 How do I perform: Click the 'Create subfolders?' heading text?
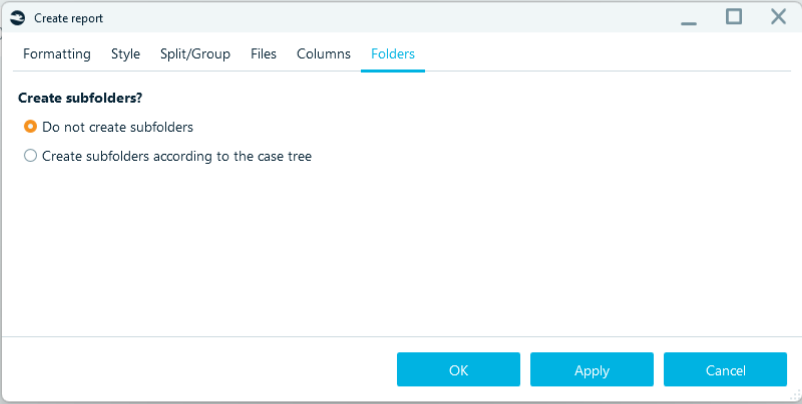[x=80, y=98]
